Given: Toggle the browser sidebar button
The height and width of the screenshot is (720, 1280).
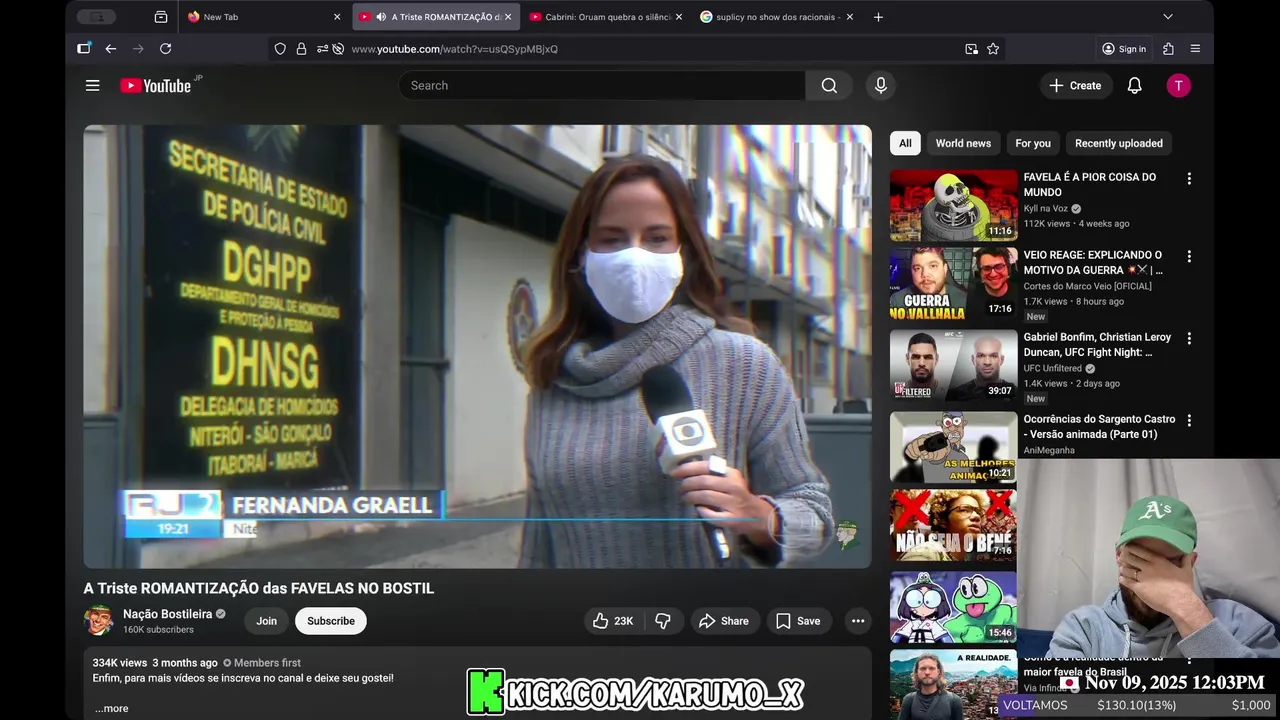Looking at the screenshot, I should tap(84, 49).
